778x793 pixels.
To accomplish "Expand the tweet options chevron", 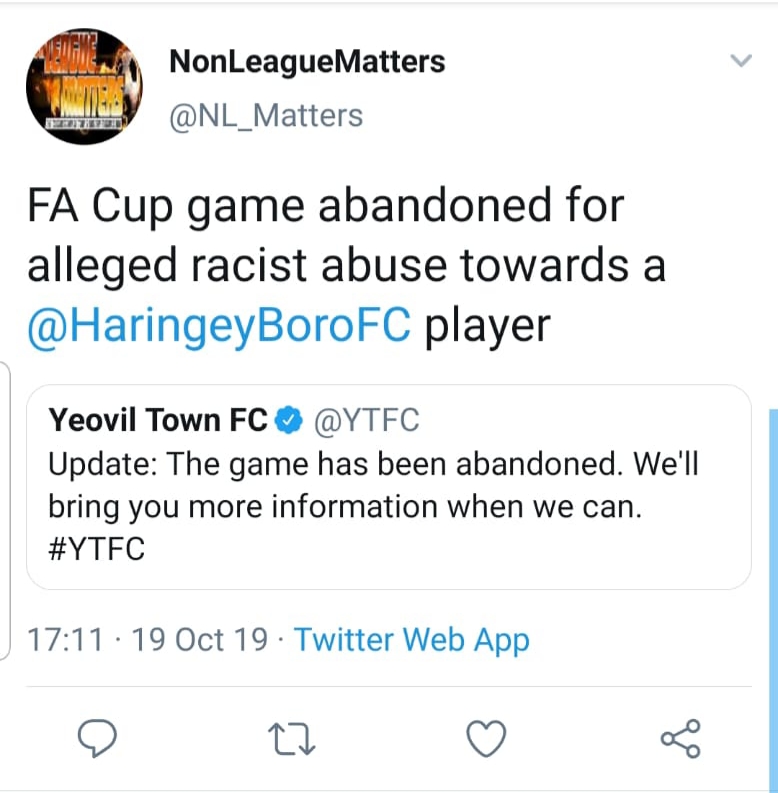I will 742,61.
